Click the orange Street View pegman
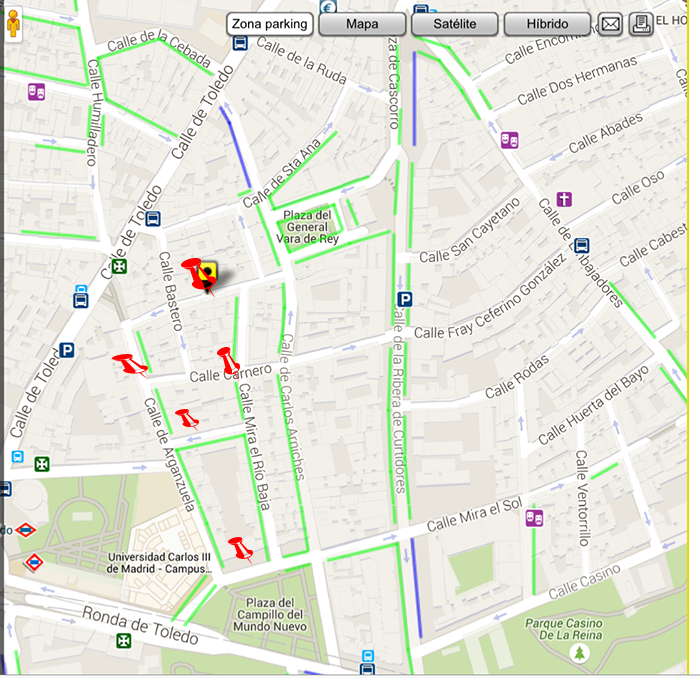The height and width of the screenshot is (678, 700). pyautogui.click(x=14, y=24)
